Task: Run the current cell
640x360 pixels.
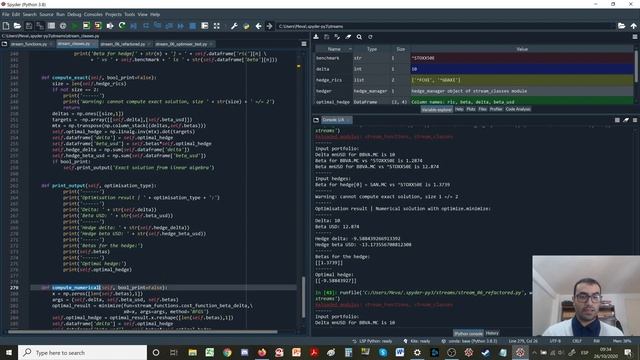Action: 86,26
